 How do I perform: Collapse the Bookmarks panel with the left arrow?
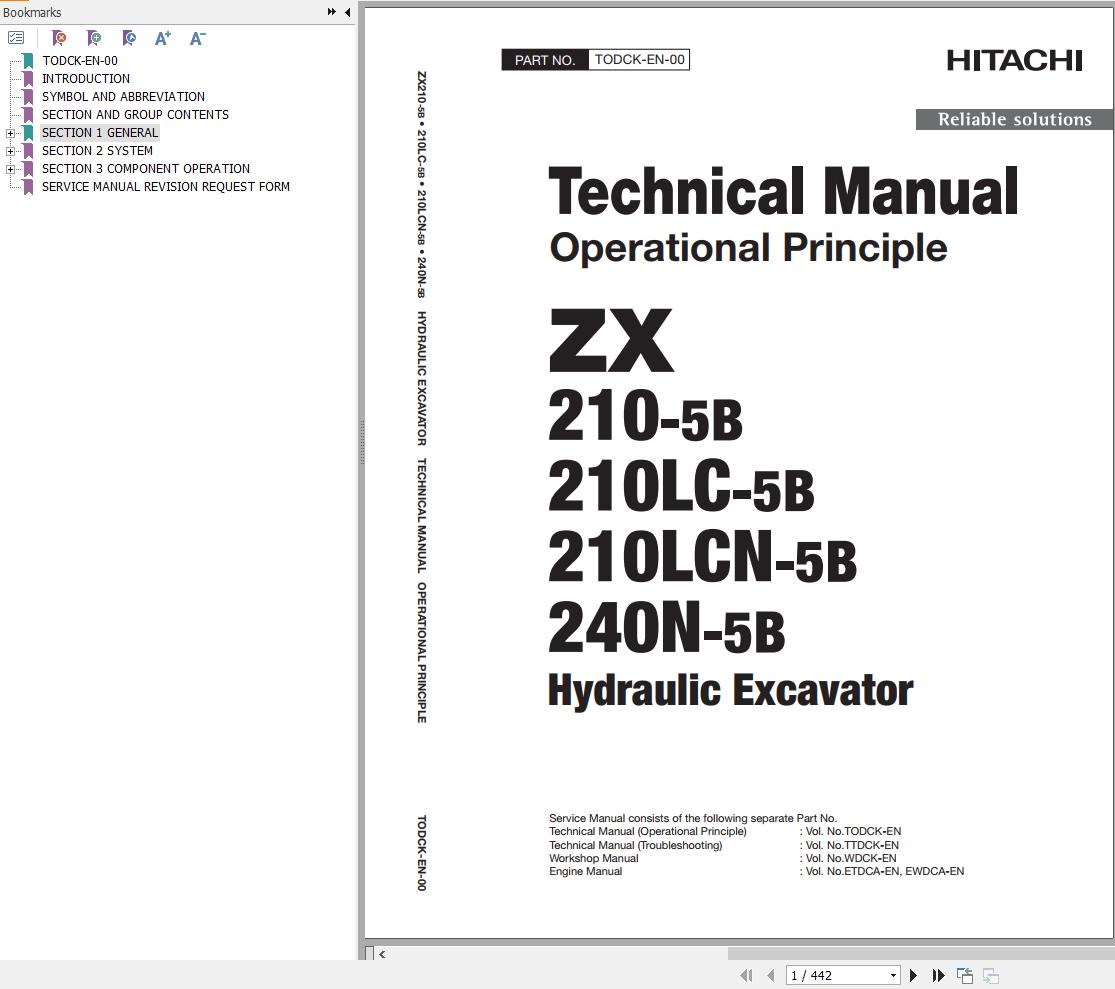point(348,12)
